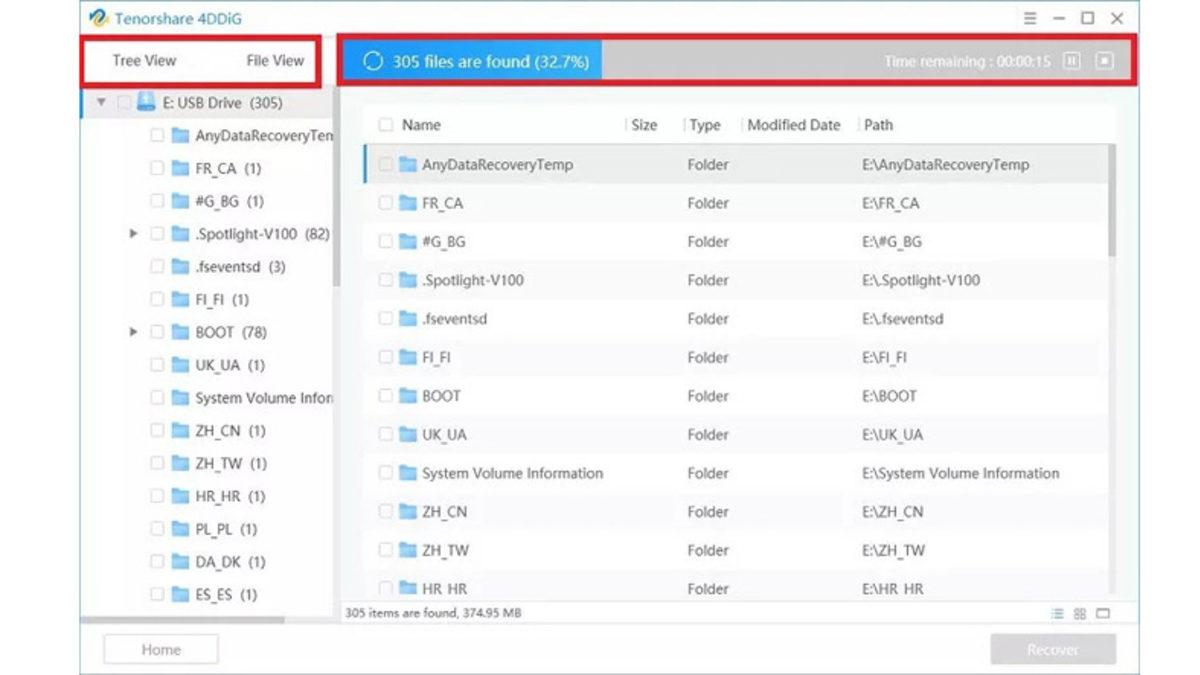
Task: Switch to list view icon at bottom right
Action: point(1058,613)
